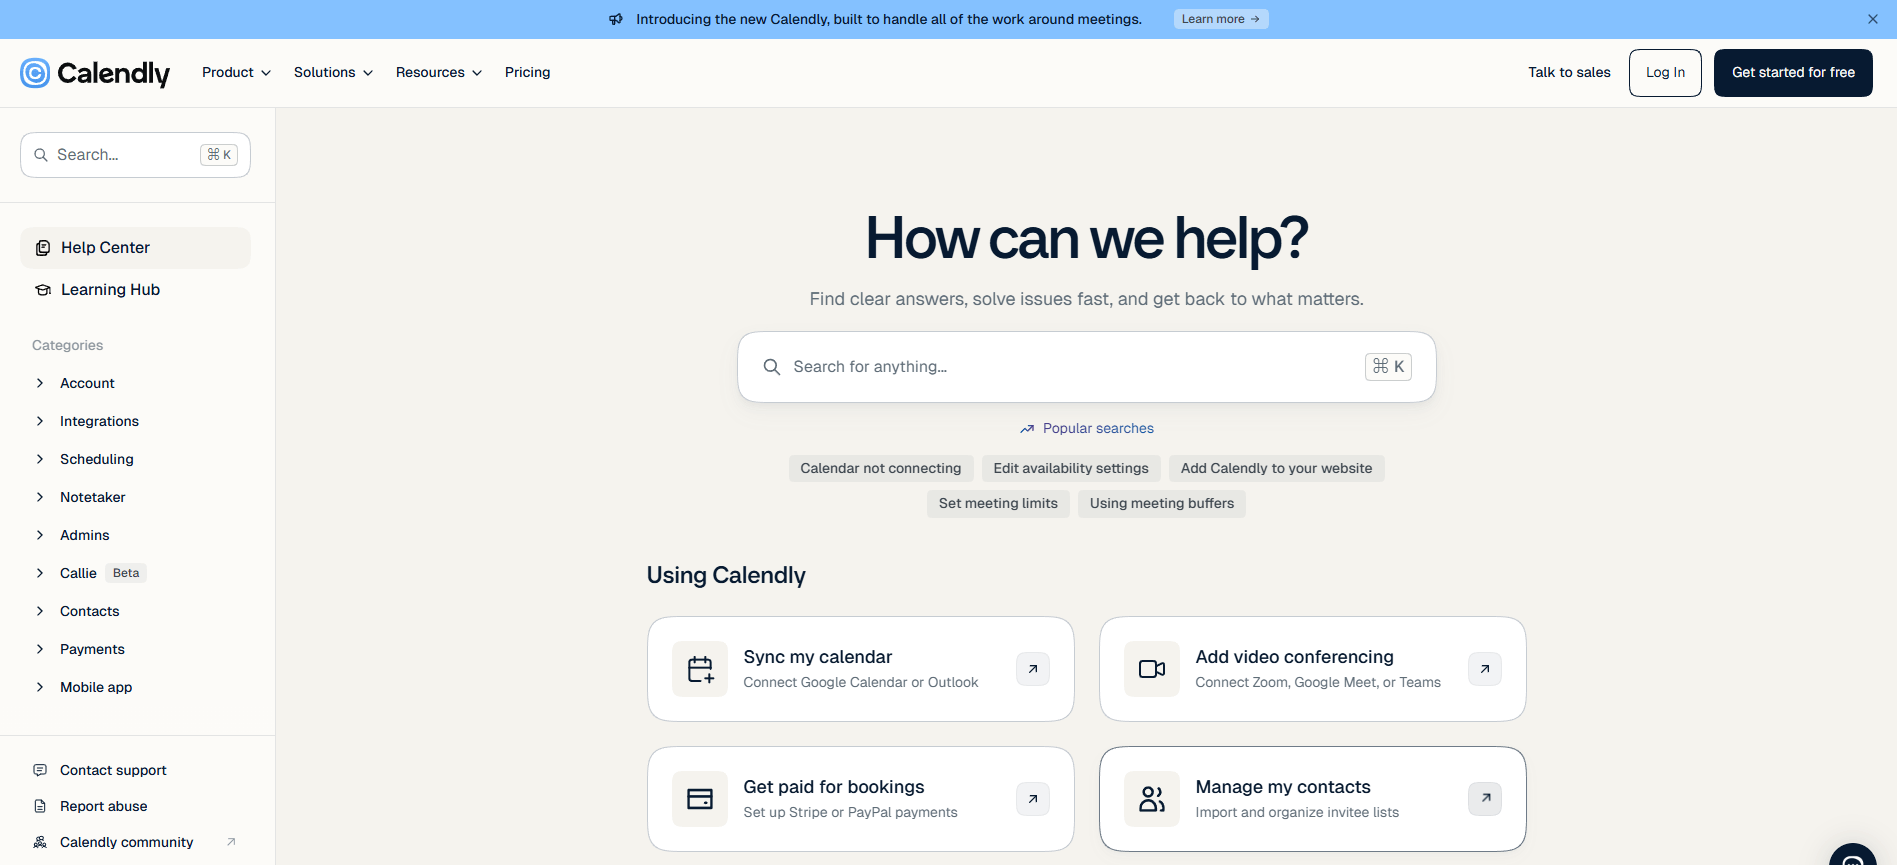The height and width of the screenshot is (865, 1897).
Task: Open the Solutions dropdown menu
Action: click(x=333, y=73)
